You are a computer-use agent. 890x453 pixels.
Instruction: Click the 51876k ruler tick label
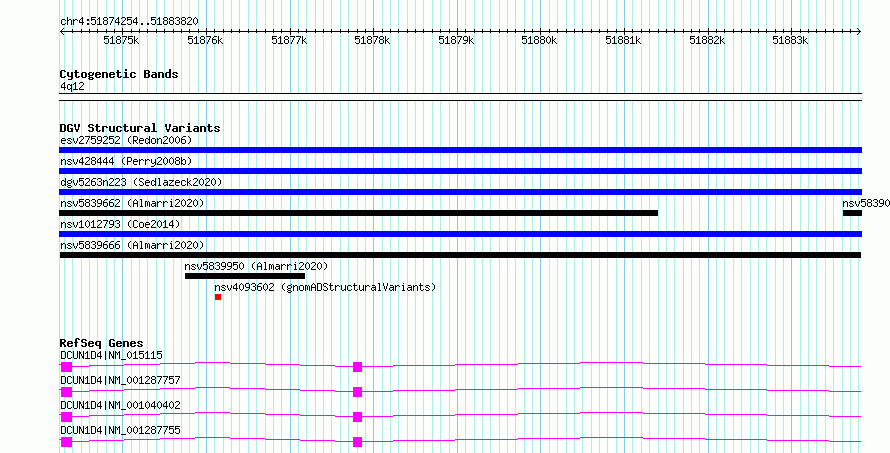[205, 40]
